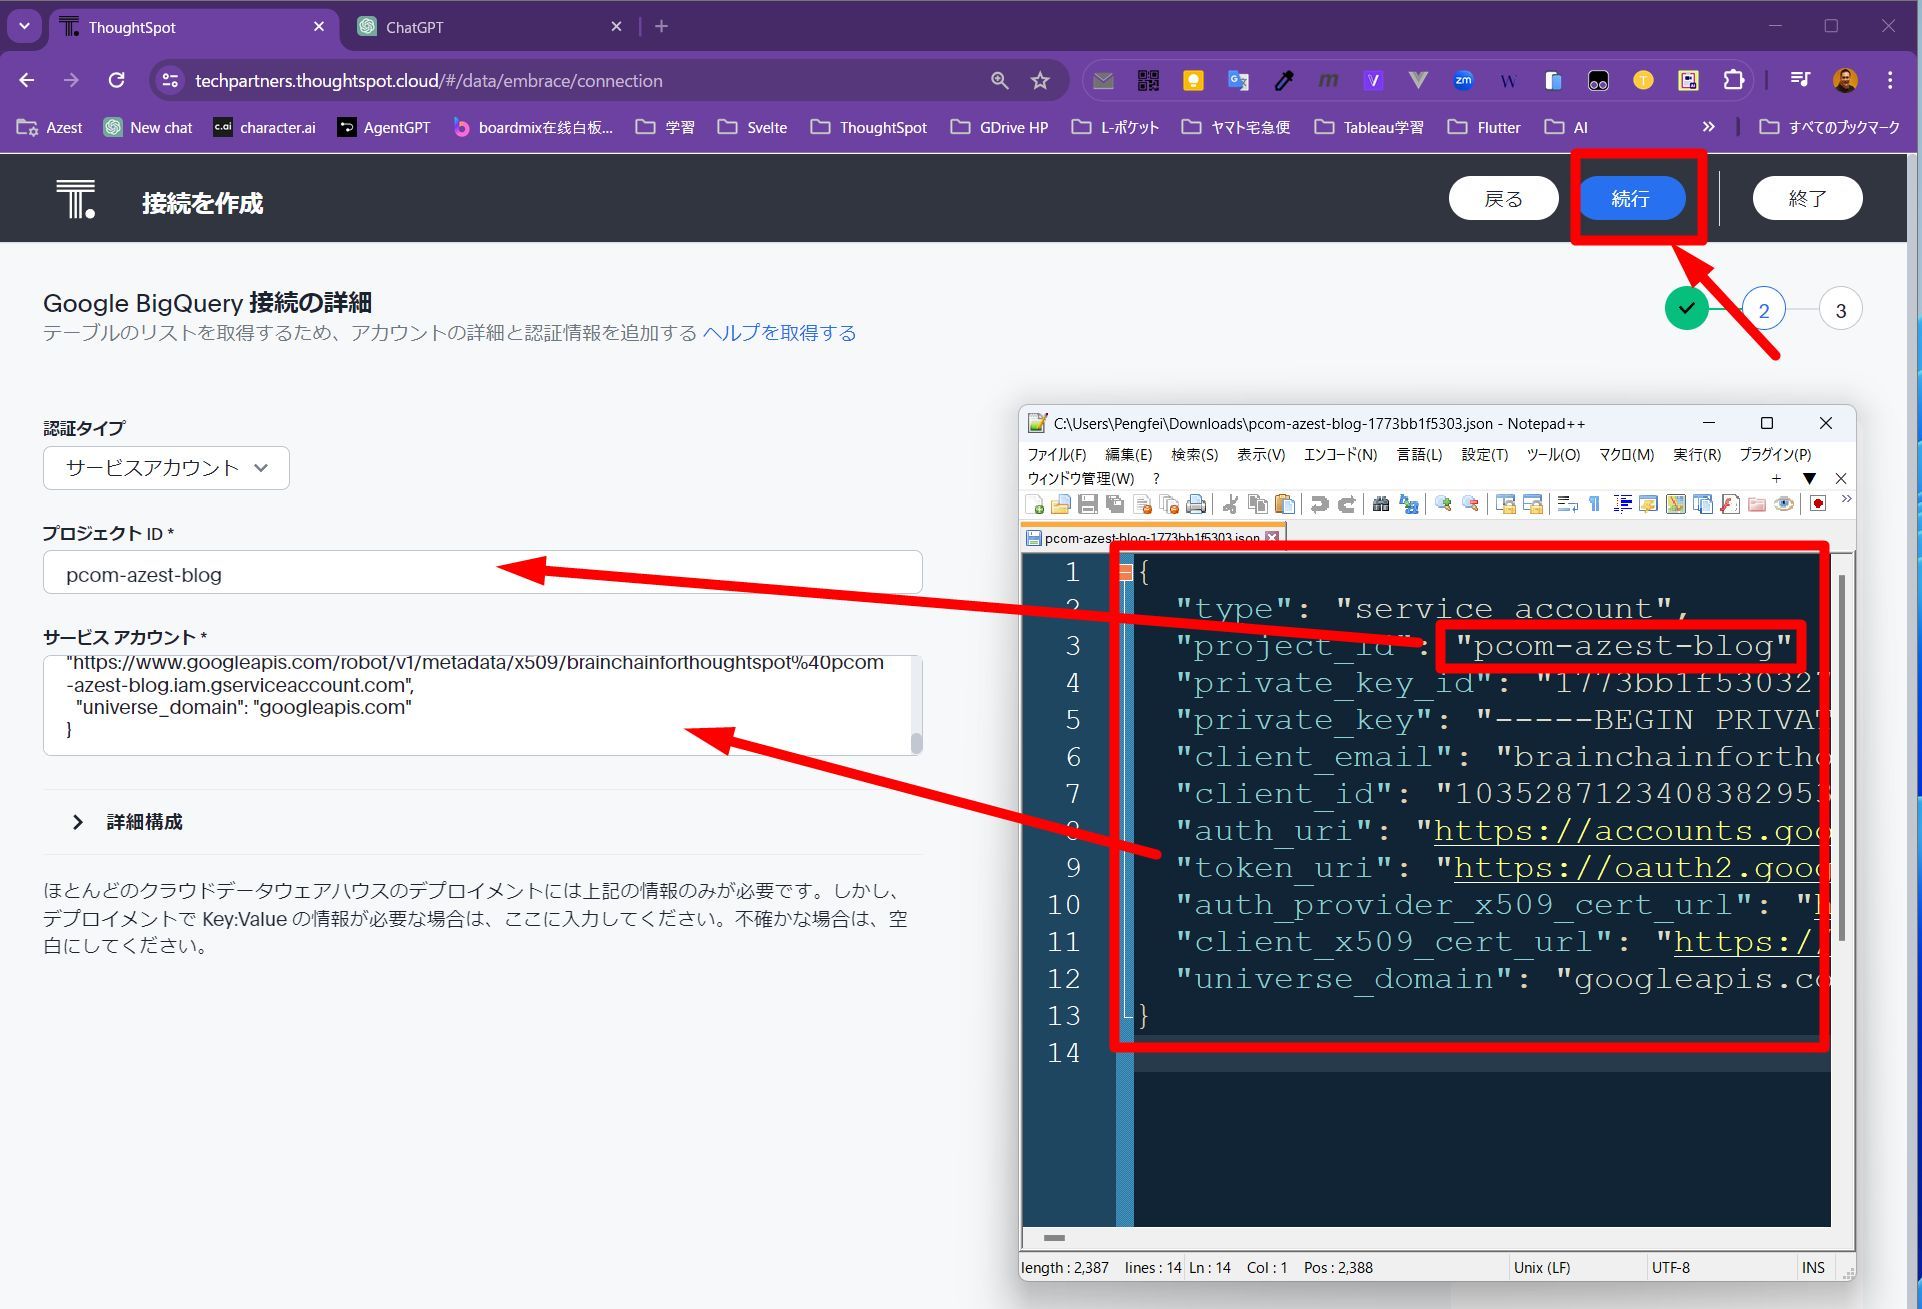Image resolution: width=1922 pixels, height=1309 pixels.
Task: Click the Notepad++ Undo icon
Action: pos(1320,504)
